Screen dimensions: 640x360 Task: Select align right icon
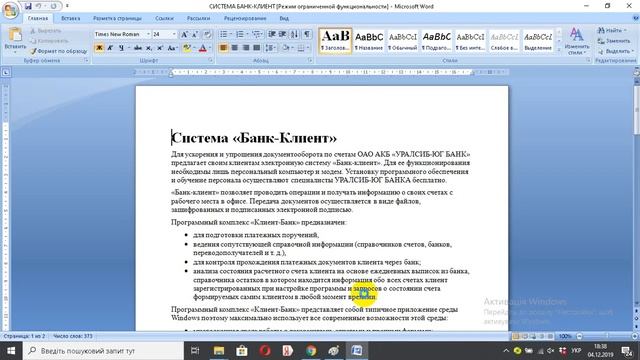pos(245,48)
